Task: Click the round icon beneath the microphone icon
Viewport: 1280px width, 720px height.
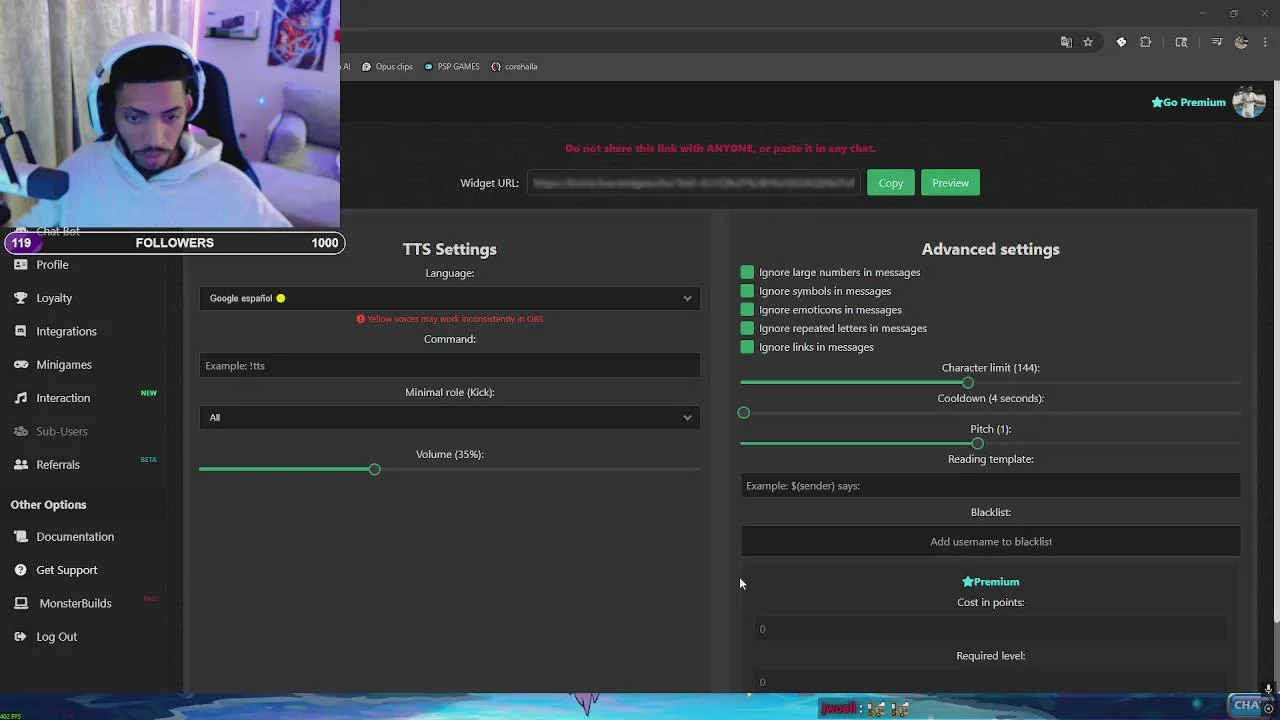Action: click(1268, 708)
